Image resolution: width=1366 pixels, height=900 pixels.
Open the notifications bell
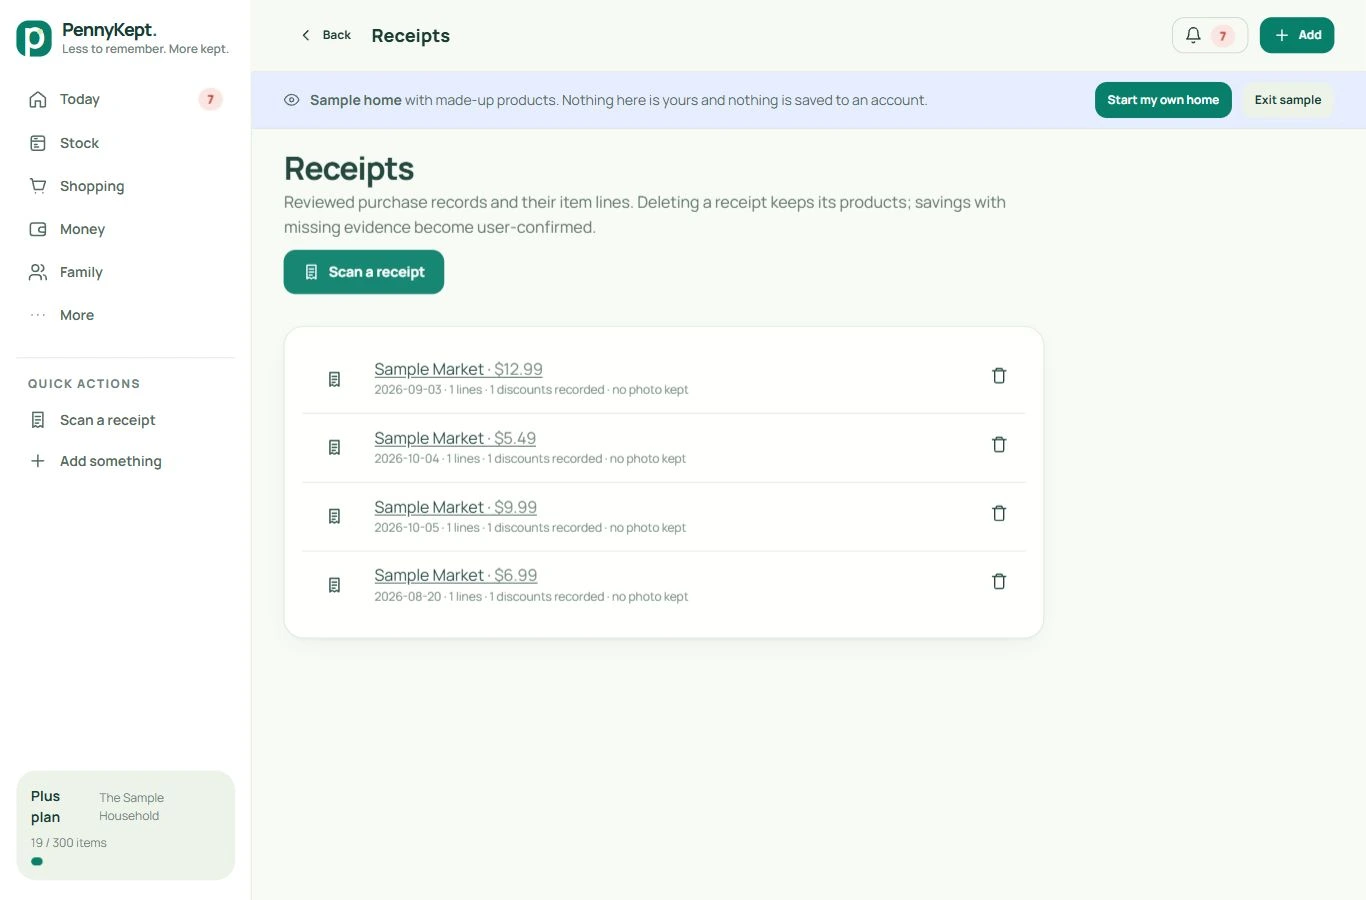click(x=1209, y=35)
